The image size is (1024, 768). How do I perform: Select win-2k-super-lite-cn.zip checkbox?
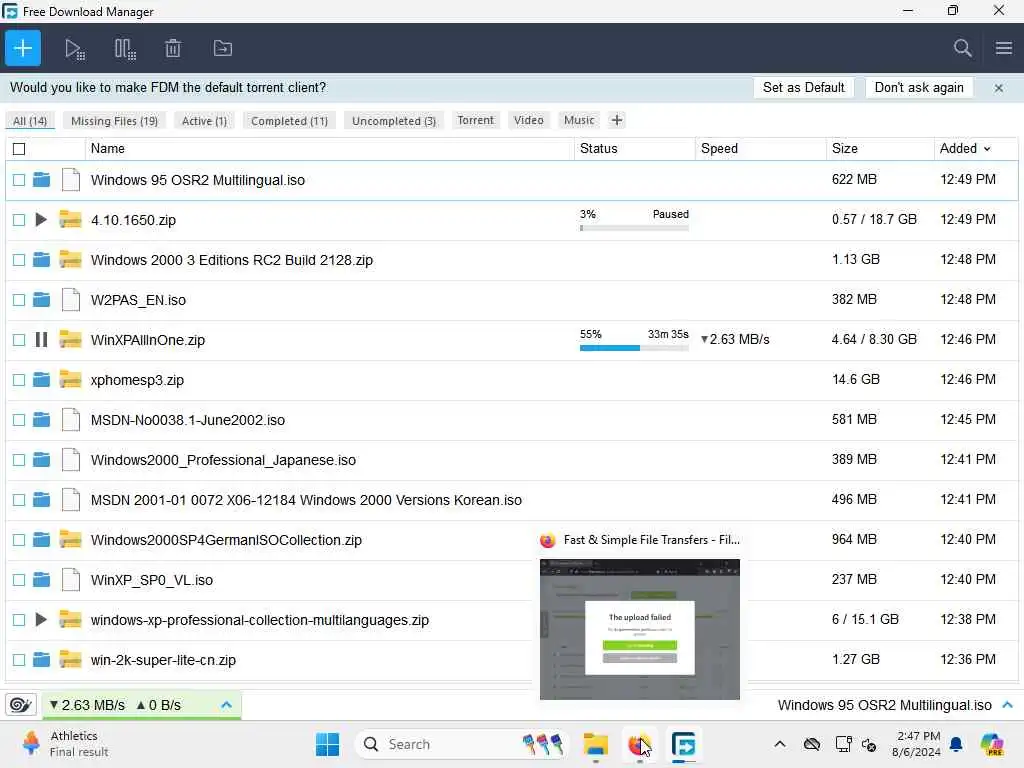pos(19,660)
